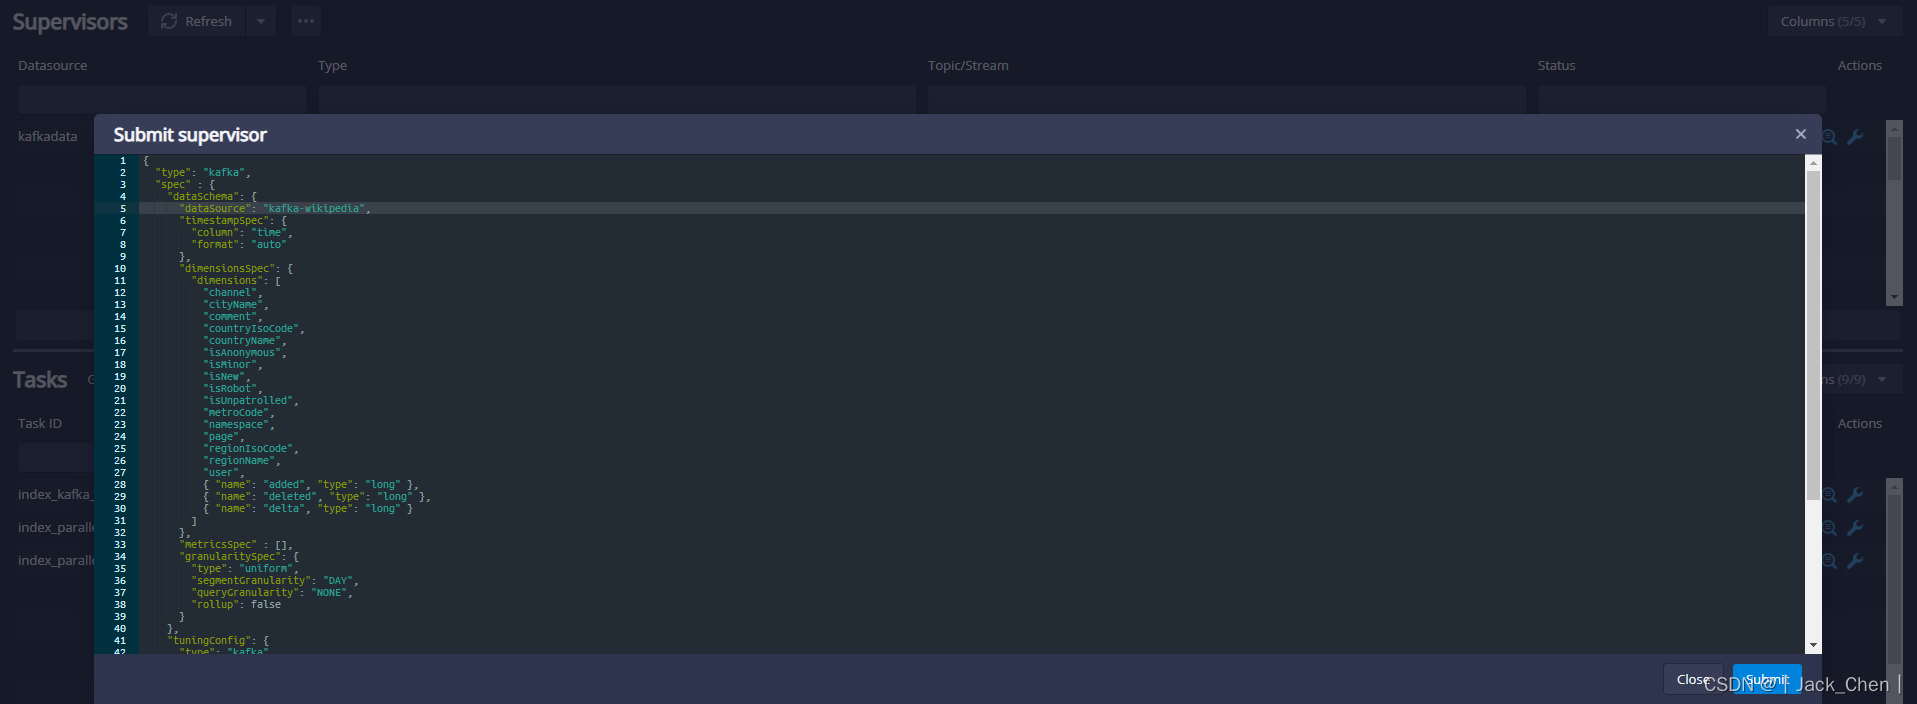
Task: Open magnifier detail view for kafkadata supervisor
Action: coord(1830,137)
